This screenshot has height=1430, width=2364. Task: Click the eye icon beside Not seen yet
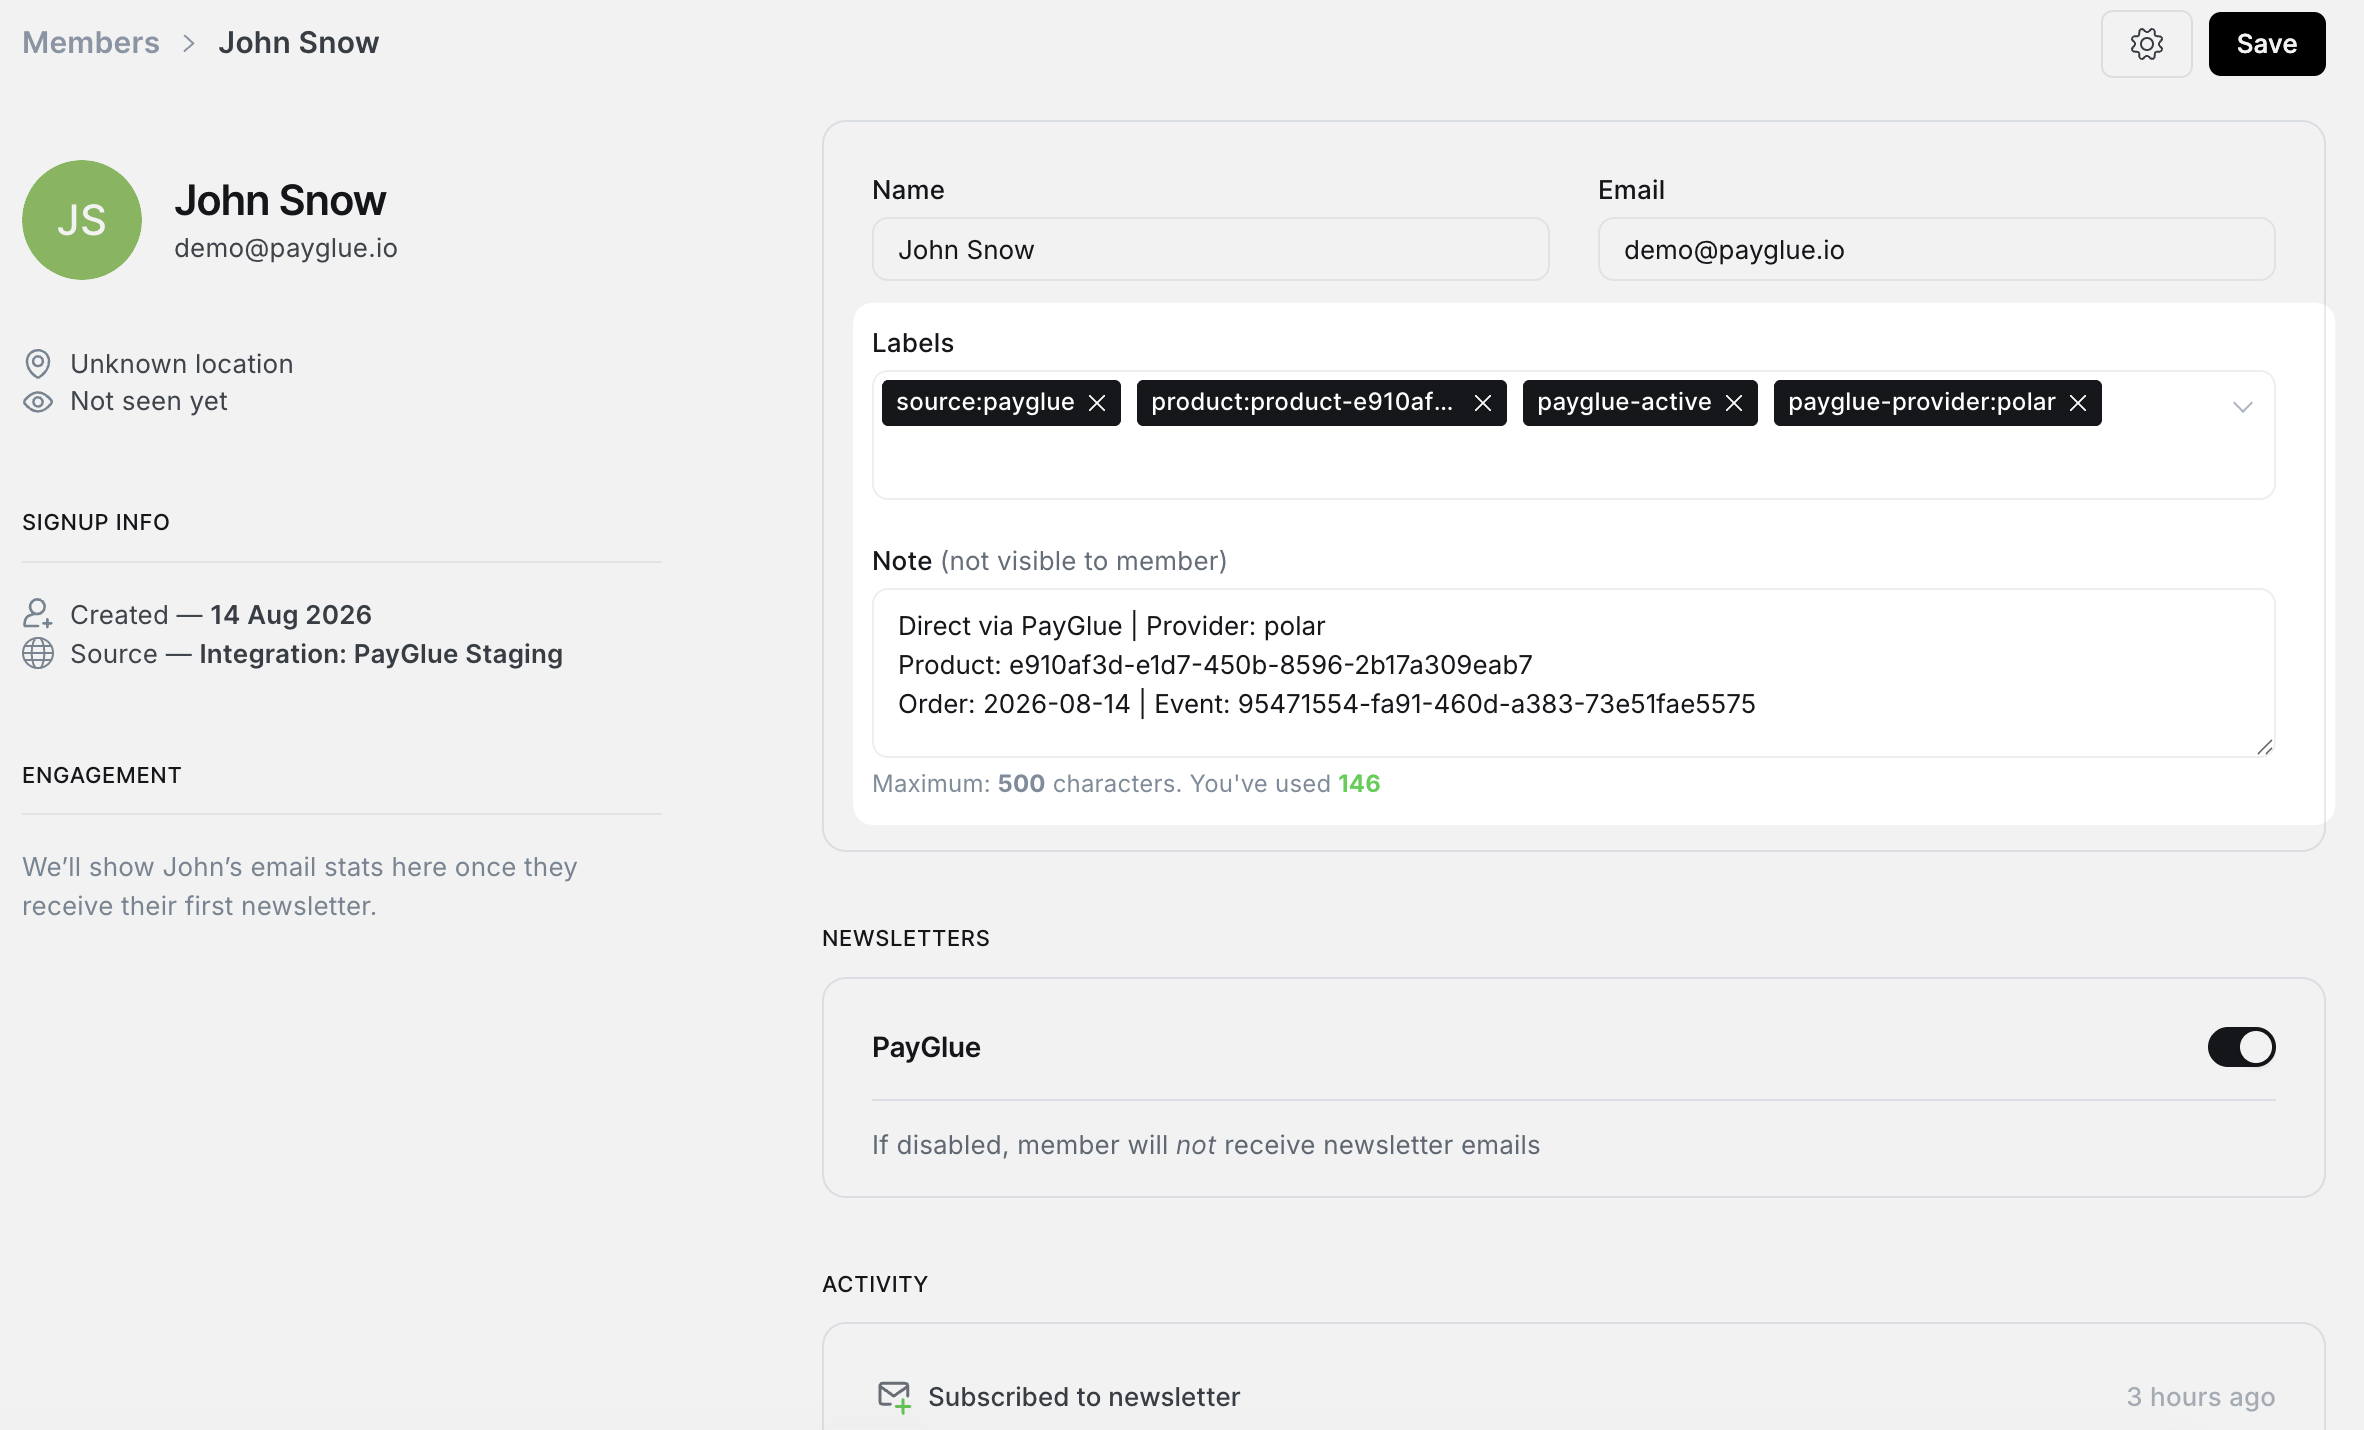[38, 402]
